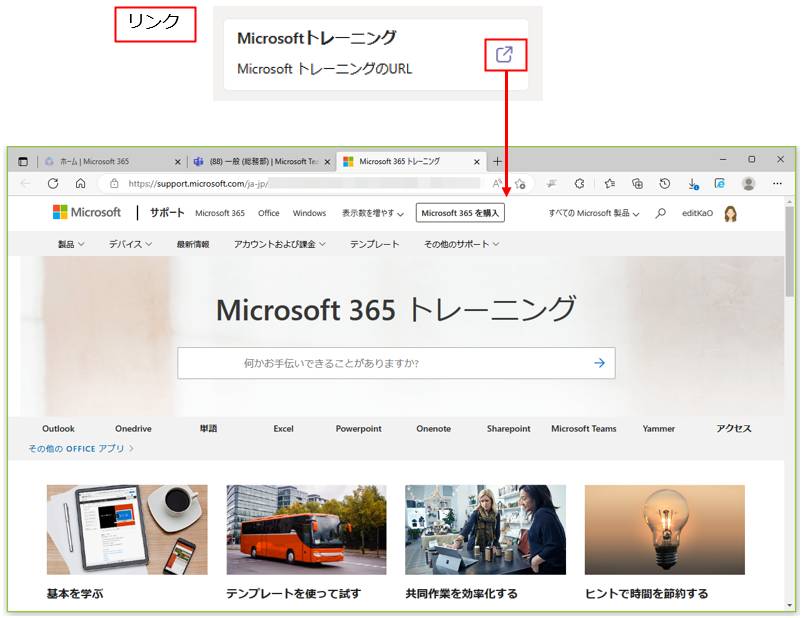803x618 pixels.
Task: Select Powerpoint training link
Action: (x=358, y=429)
